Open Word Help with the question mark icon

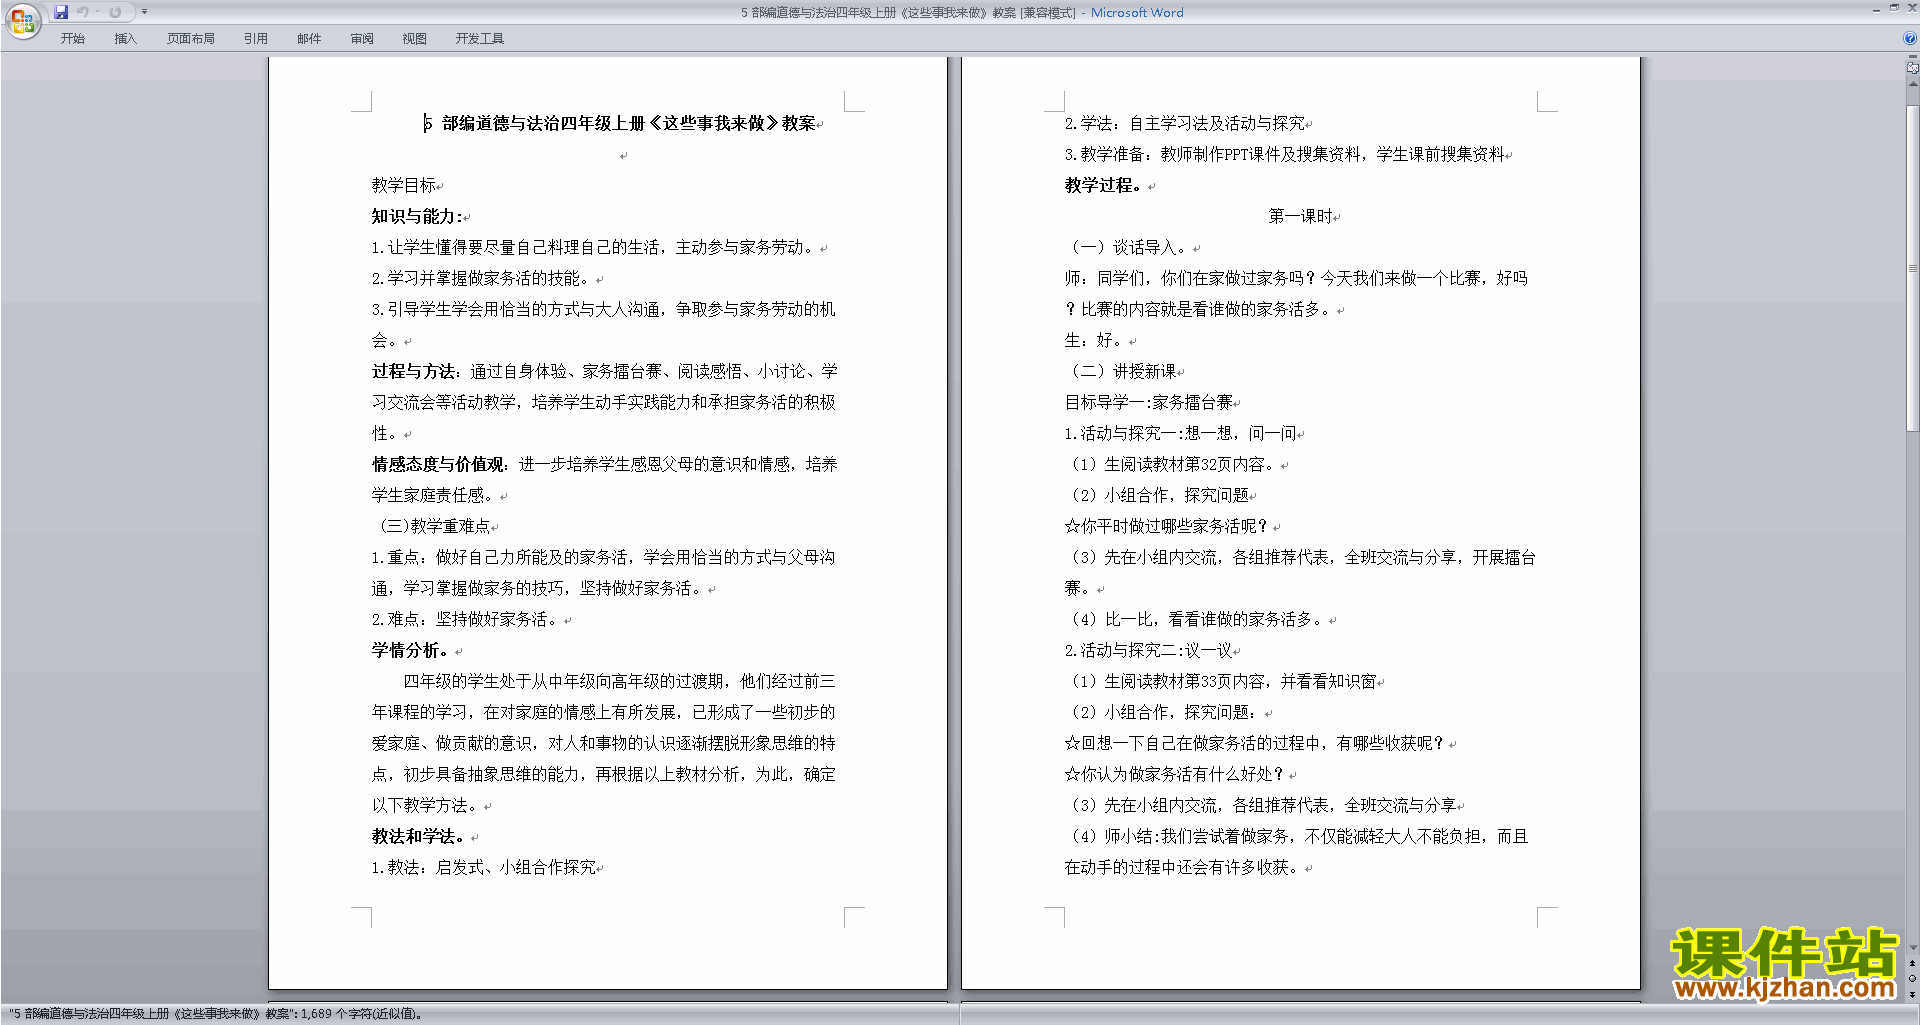[x=1910, y=38]
